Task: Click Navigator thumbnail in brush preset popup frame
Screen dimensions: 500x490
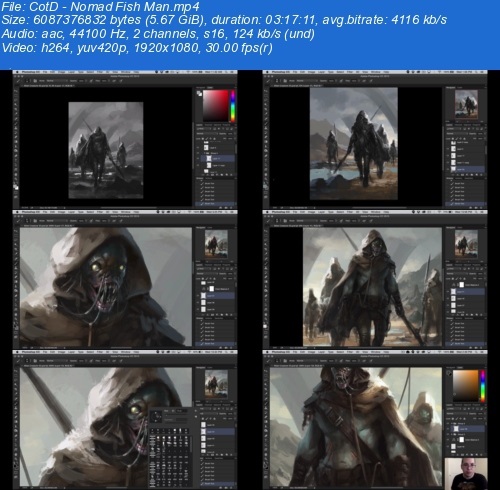Action: click(216, 383)
